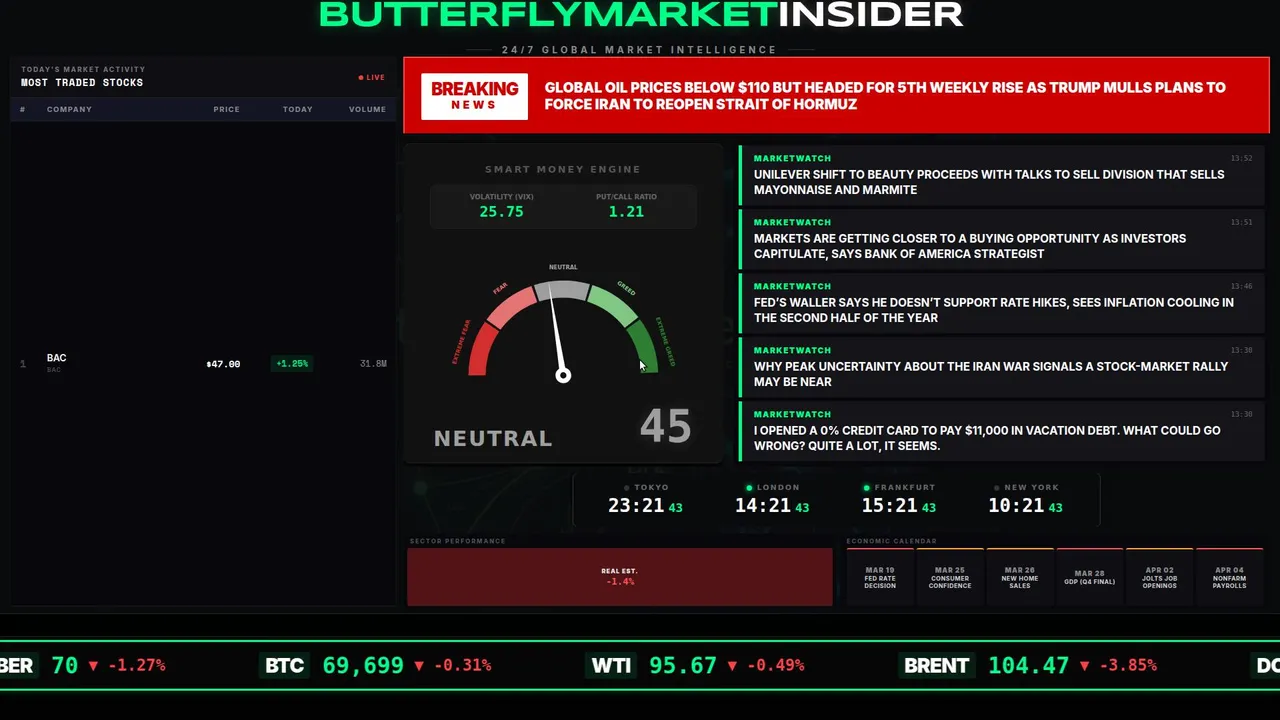Click the BTC change -0.31%
This screenshot has width=1280, height=720.
click(x=463, y=665)
